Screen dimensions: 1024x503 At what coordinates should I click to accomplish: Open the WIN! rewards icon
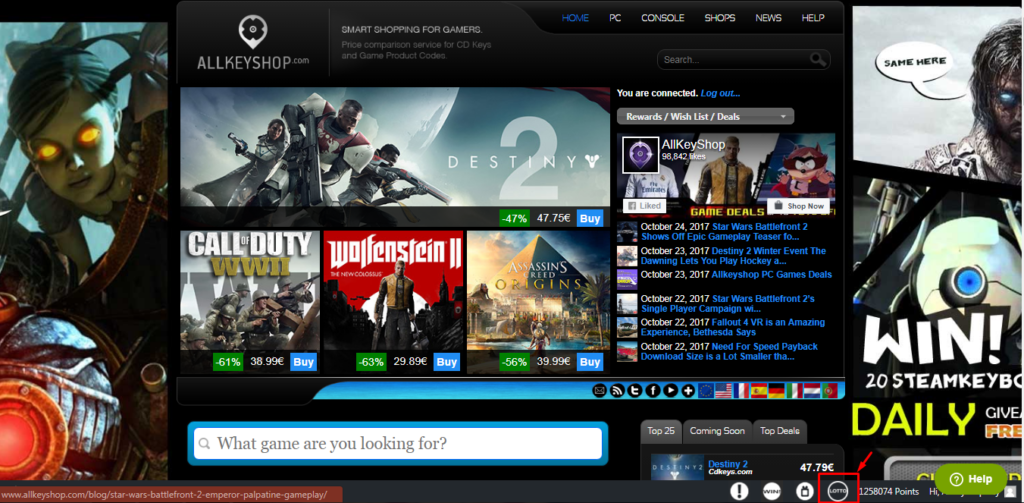(771, 491)
